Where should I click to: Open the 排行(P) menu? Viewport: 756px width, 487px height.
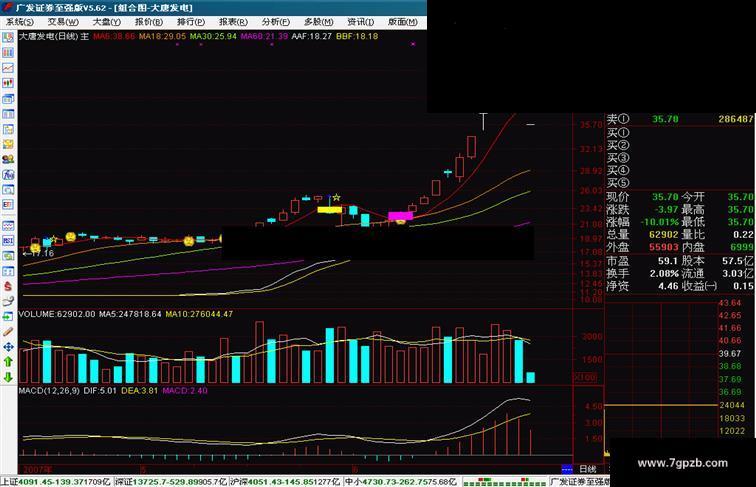(190, 22)
